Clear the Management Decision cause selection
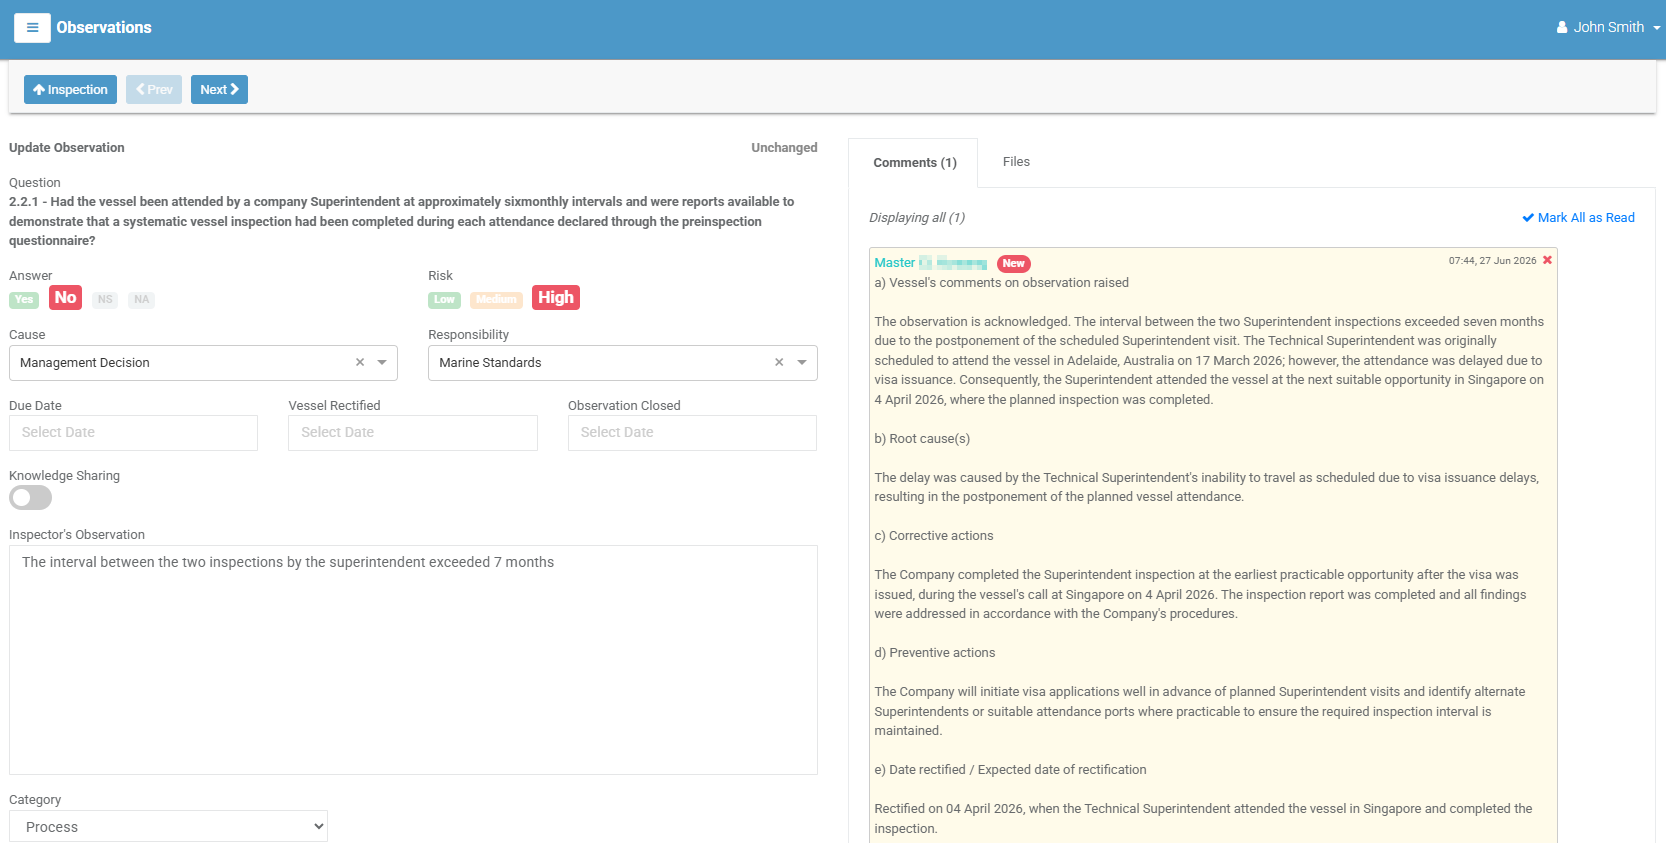The height and width of the screenshot is (843, 1666). (360, 362)
